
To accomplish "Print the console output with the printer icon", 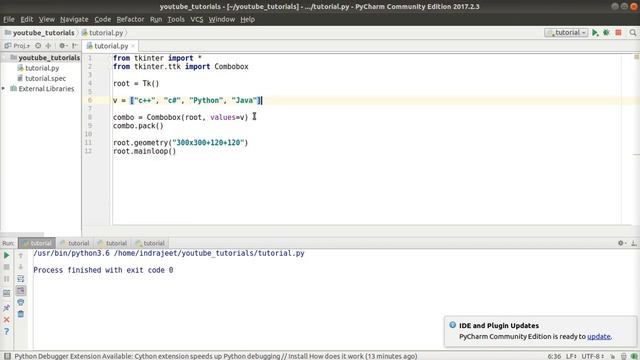I will coord(20,302).
